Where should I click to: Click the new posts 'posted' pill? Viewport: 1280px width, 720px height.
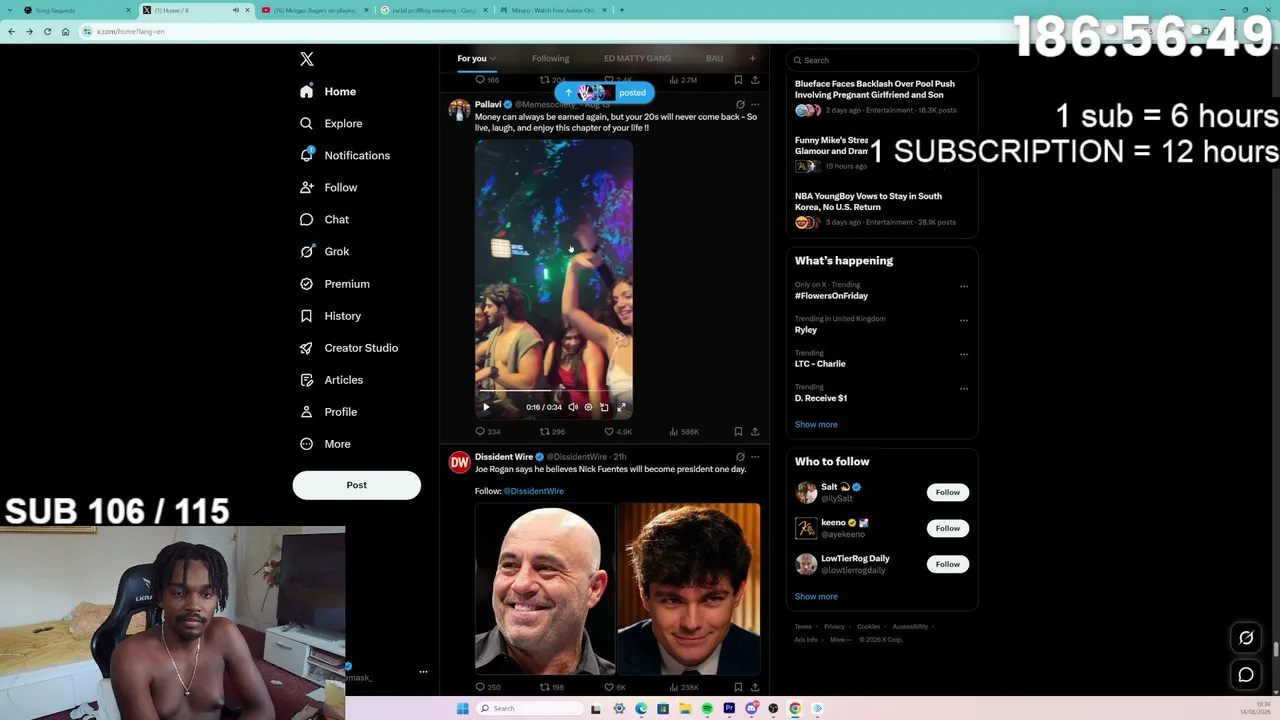[605, 93]
